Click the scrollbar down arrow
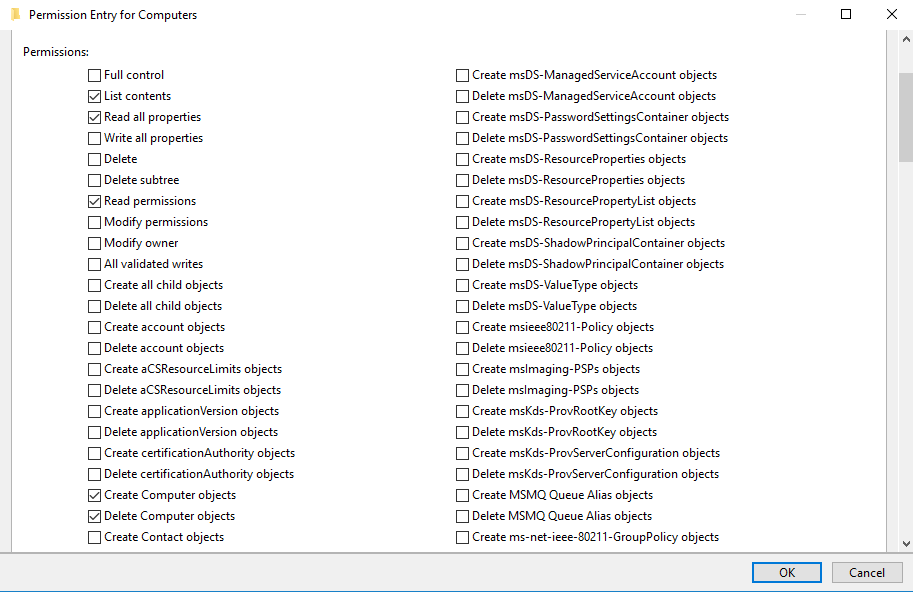 [905, 543]
